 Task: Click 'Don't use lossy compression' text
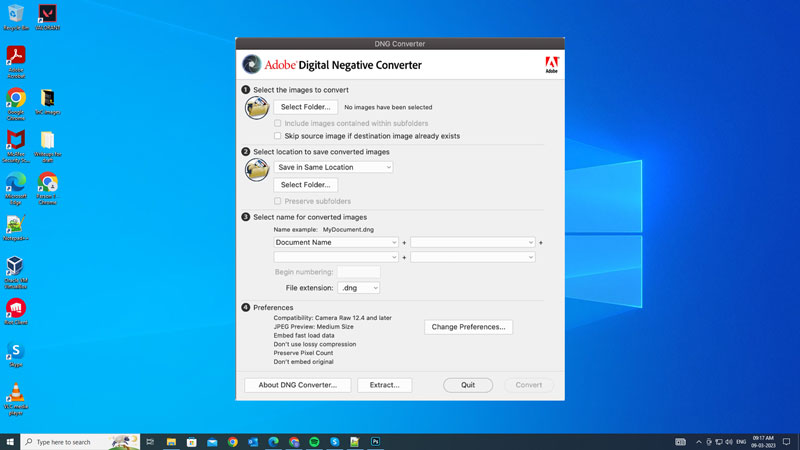click(x=315, y=344)
